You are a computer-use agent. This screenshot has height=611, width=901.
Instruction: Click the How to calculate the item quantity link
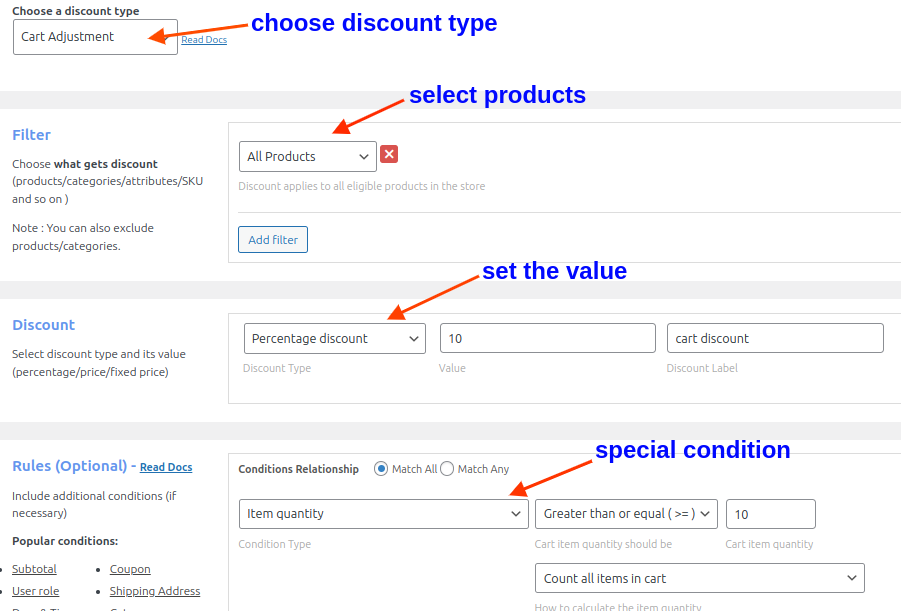pyautogui.click(x=621, y=606)
